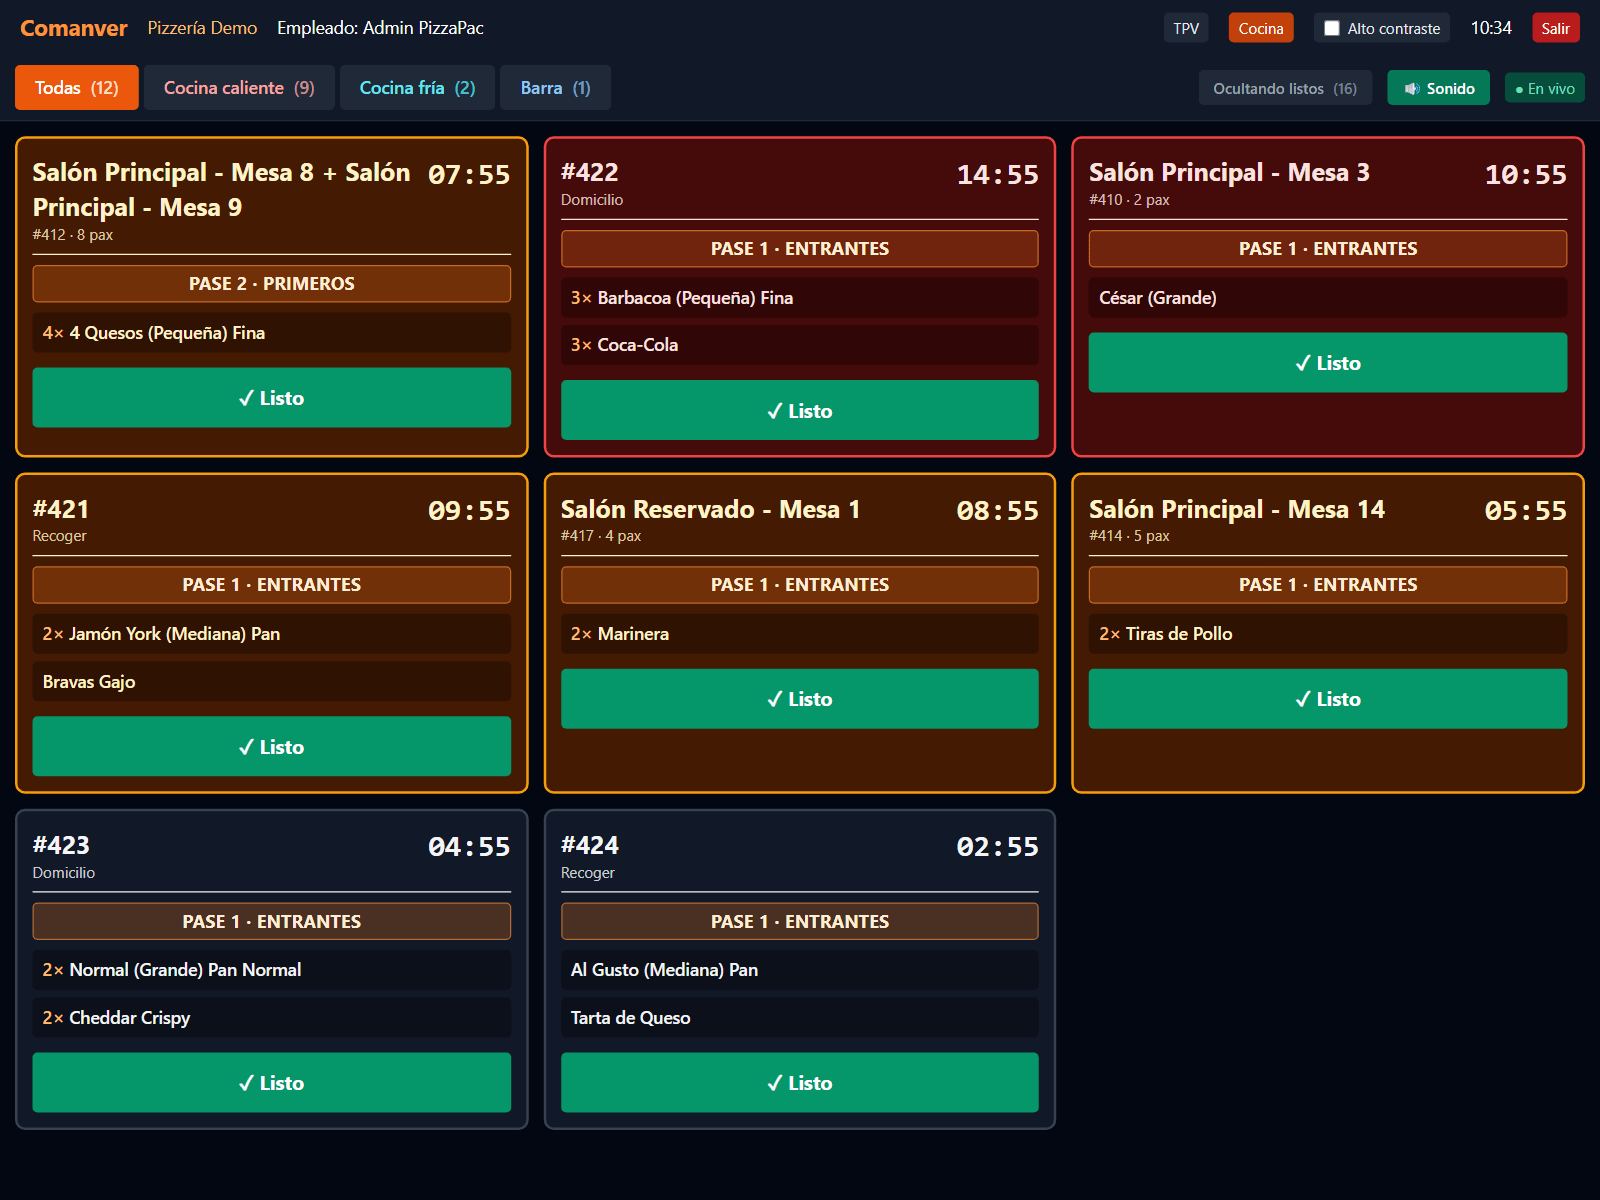This screenshot has width=1600, height=1200.
Task: Select Jamón York (Mediana) Pan item
Action: pos(271,634)
